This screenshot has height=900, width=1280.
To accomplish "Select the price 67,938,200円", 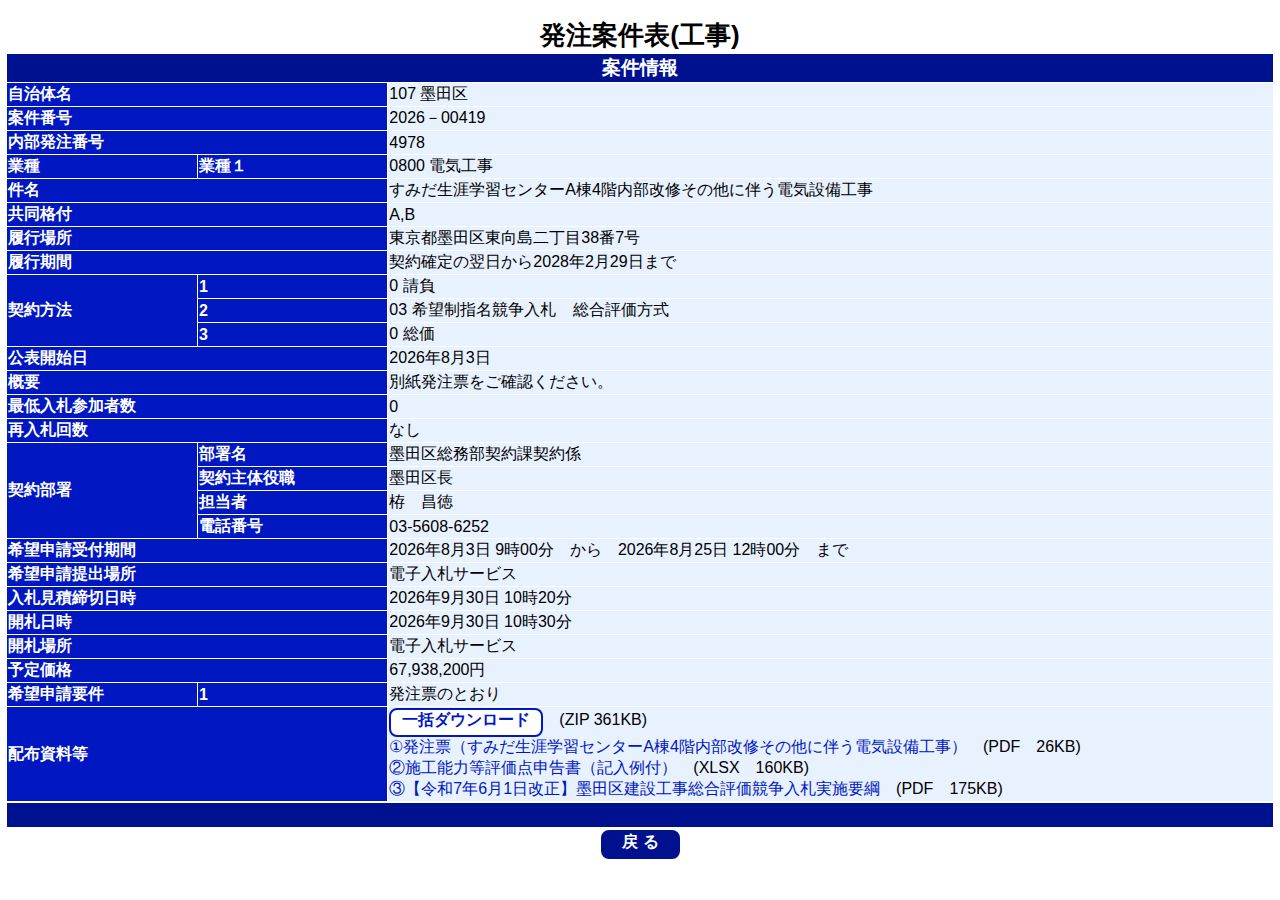I will (x=437, y=670).
